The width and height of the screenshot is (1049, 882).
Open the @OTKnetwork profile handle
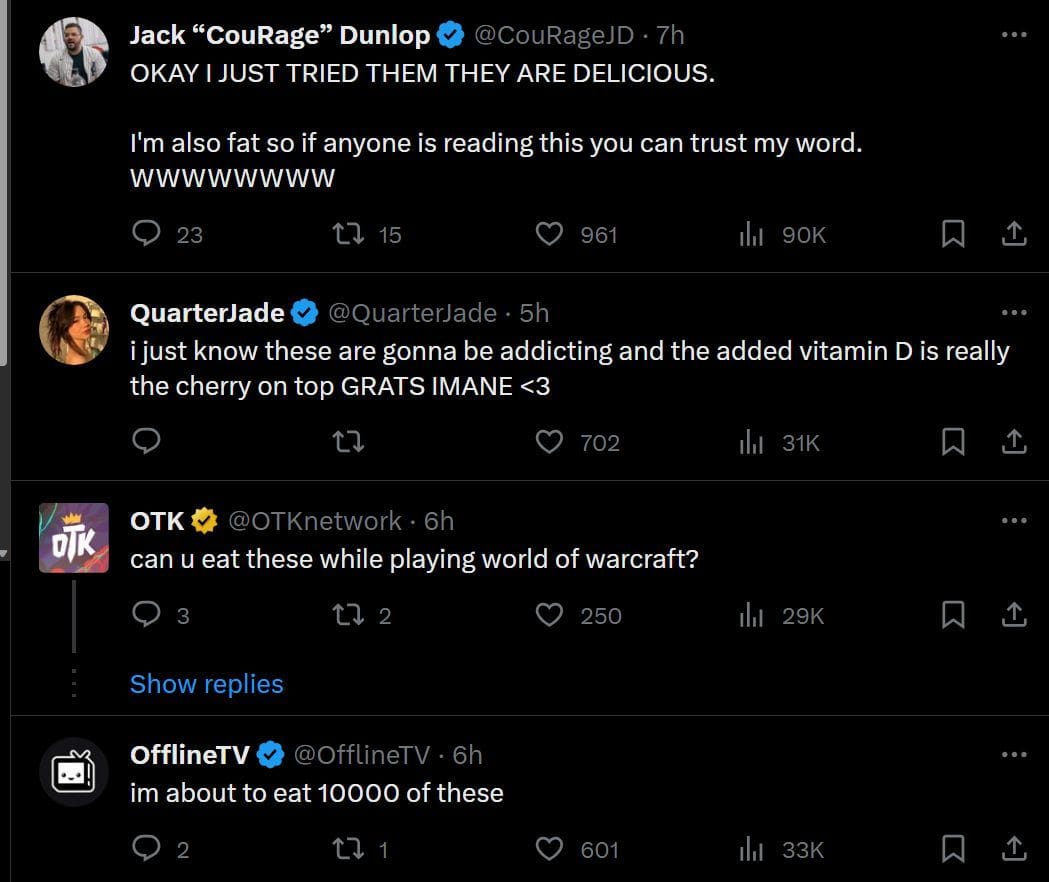pos(315,521)
